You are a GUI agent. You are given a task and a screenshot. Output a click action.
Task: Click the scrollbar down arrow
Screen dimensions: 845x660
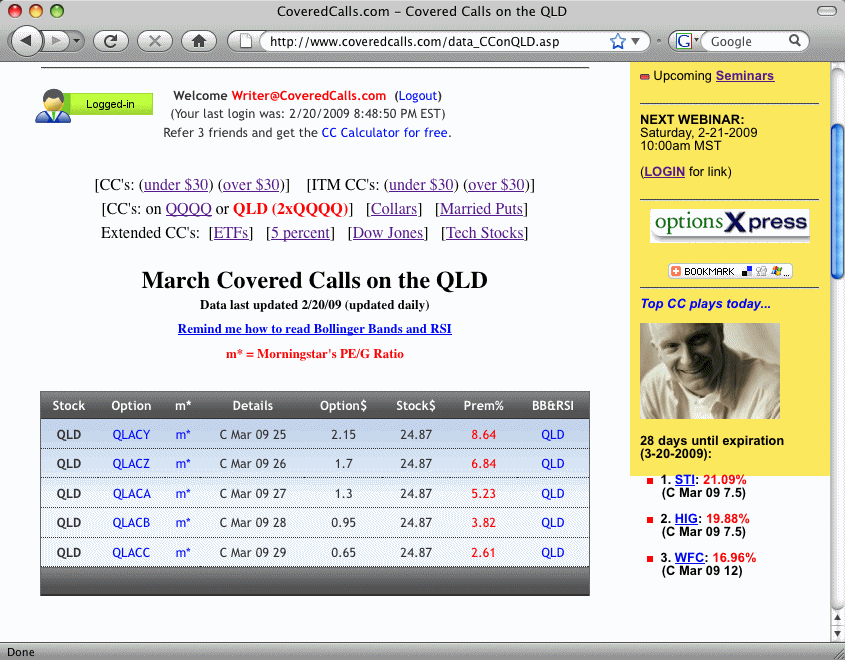837,633
